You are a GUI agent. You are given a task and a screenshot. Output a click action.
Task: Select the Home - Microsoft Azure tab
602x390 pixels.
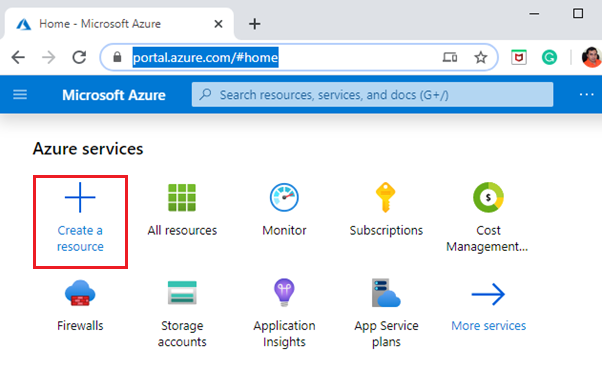(x=119, y=24)
